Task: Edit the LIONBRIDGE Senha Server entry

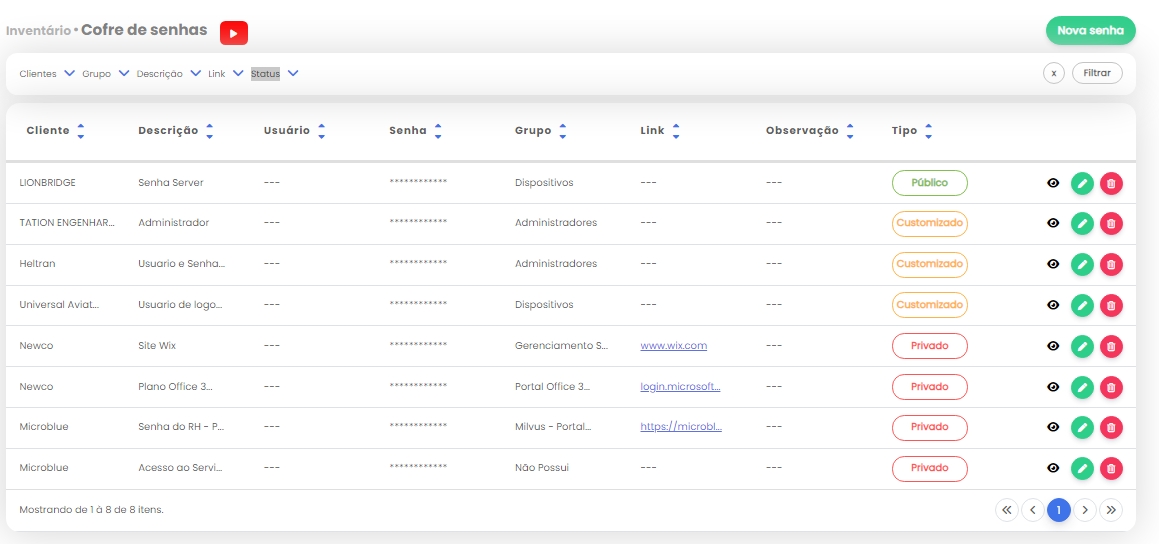Action: coord(1082,183)
